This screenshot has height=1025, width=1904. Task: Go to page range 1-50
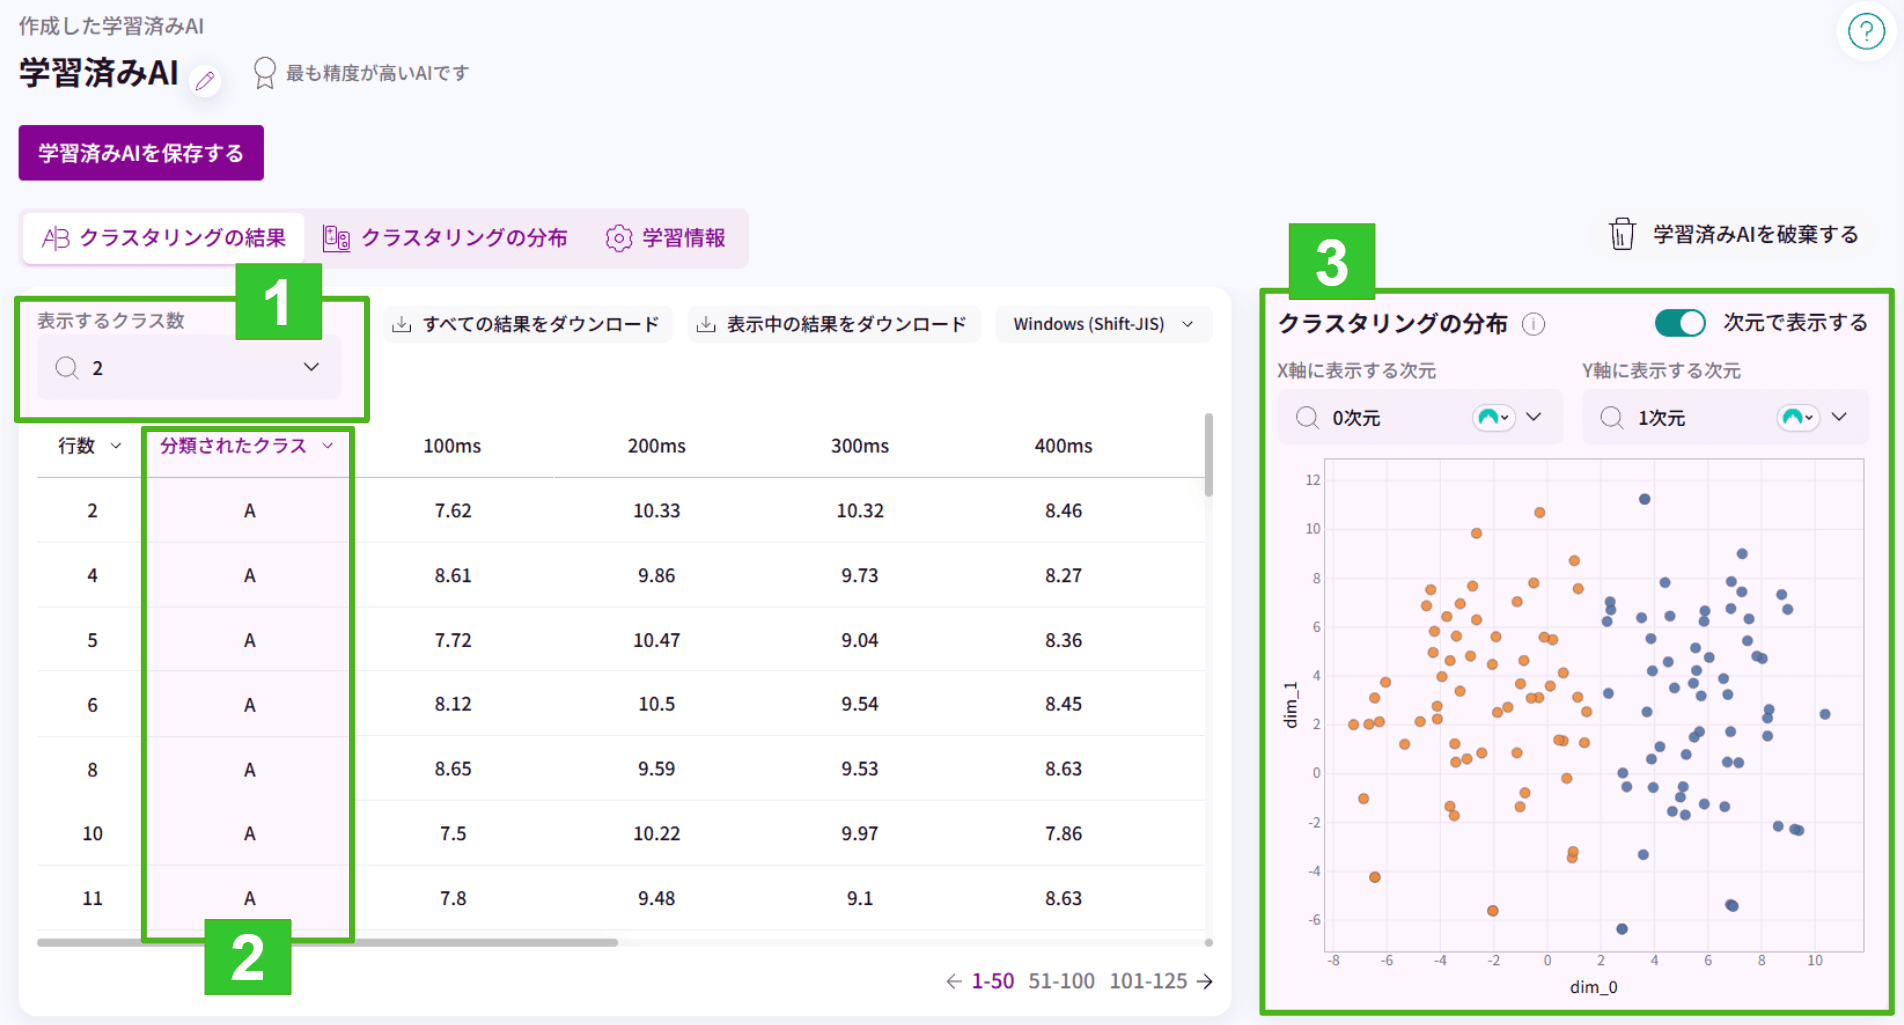click(x=993, y=981)
